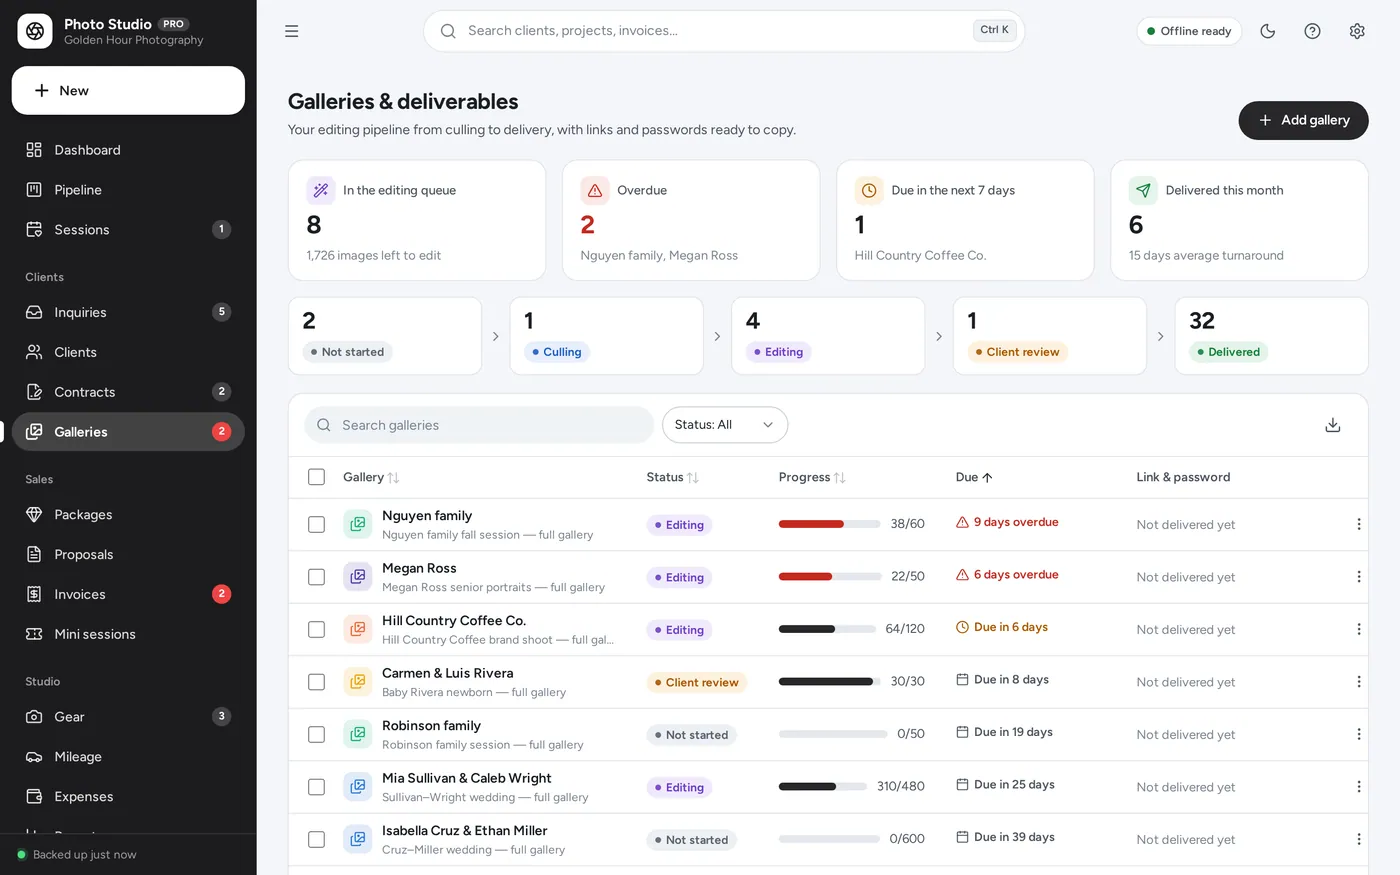The width and height of the screenshot is (1400, 875).
Task: Click the export download icon
Action: (1332, 425)
